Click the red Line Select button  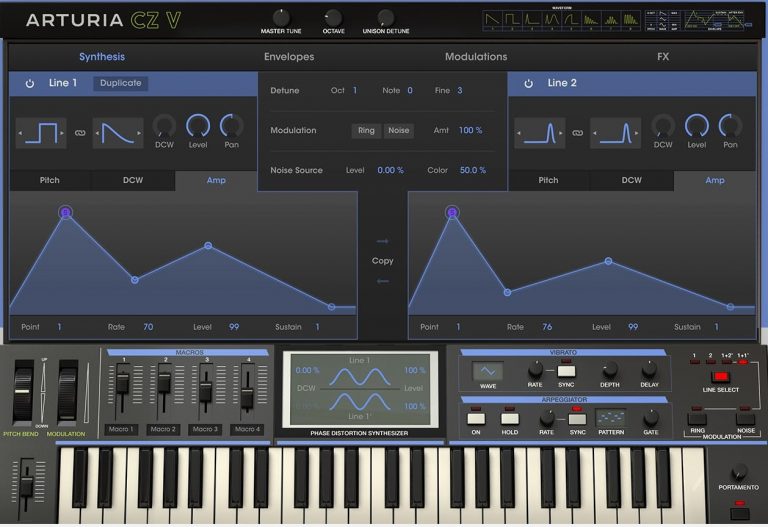720,377
